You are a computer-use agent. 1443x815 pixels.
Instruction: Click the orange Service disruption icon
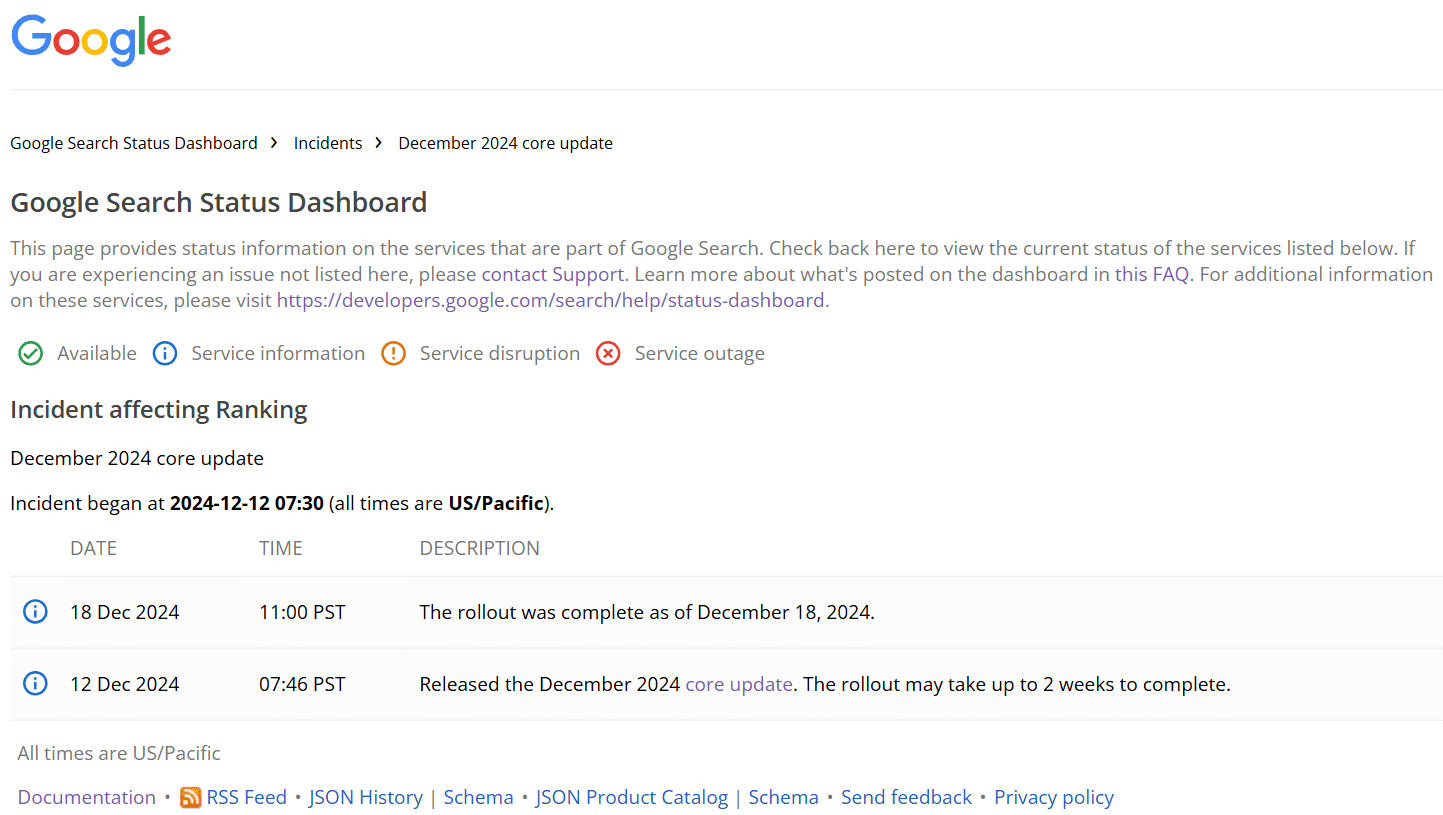pyautogui.click(x=394, y=353)
